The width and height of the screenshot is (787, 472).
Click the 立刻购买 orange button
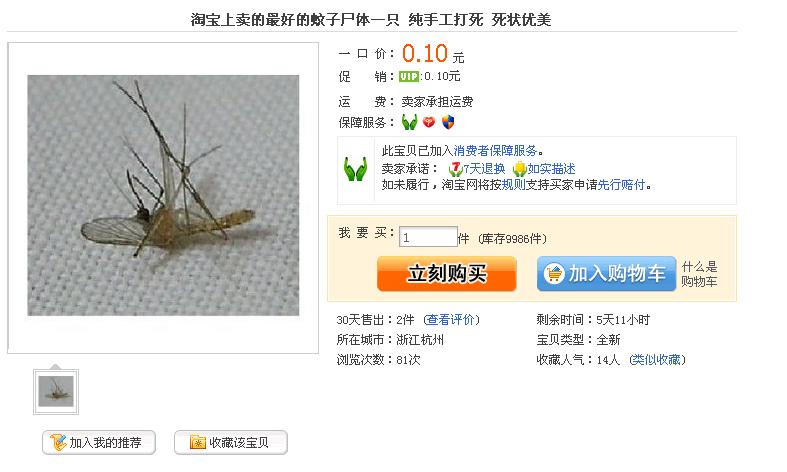click(447, 274)
